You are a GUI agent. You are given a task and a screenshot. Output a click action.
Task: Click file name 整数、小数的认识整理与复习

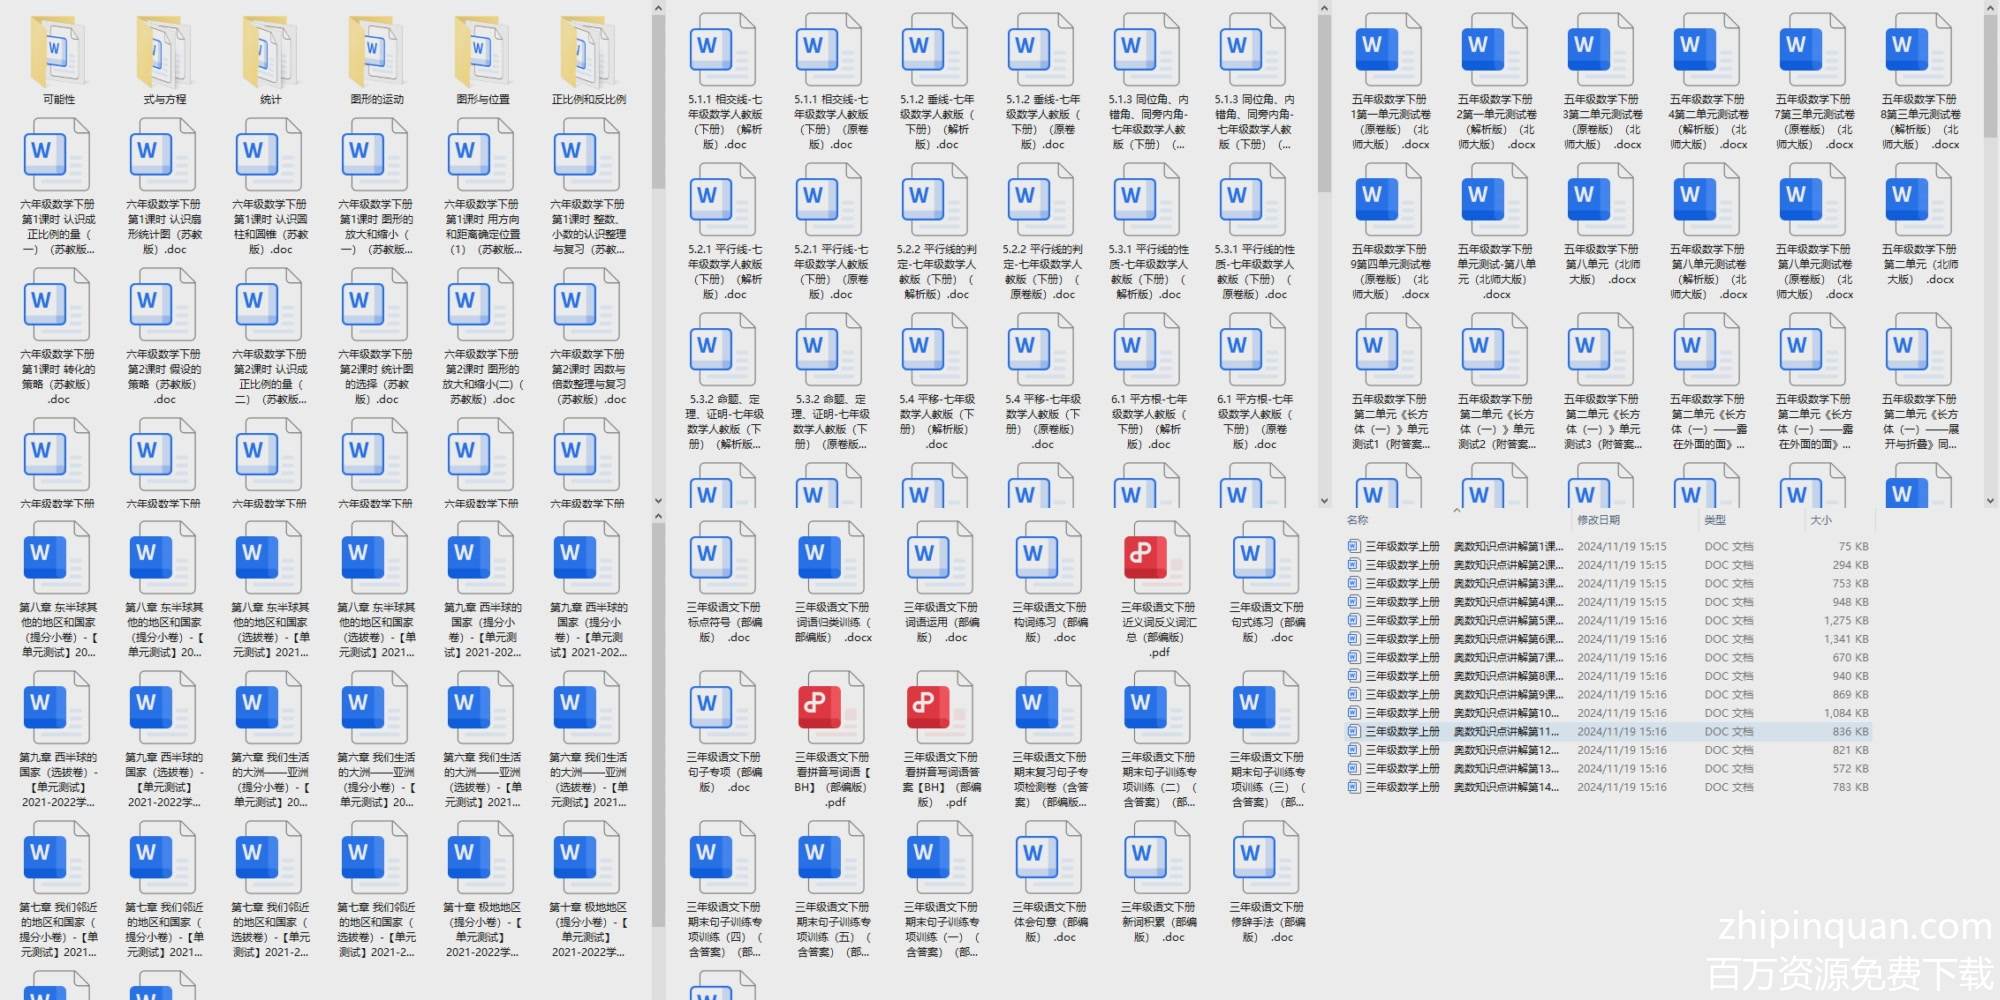pyautogui.click(x=587, y=227)
